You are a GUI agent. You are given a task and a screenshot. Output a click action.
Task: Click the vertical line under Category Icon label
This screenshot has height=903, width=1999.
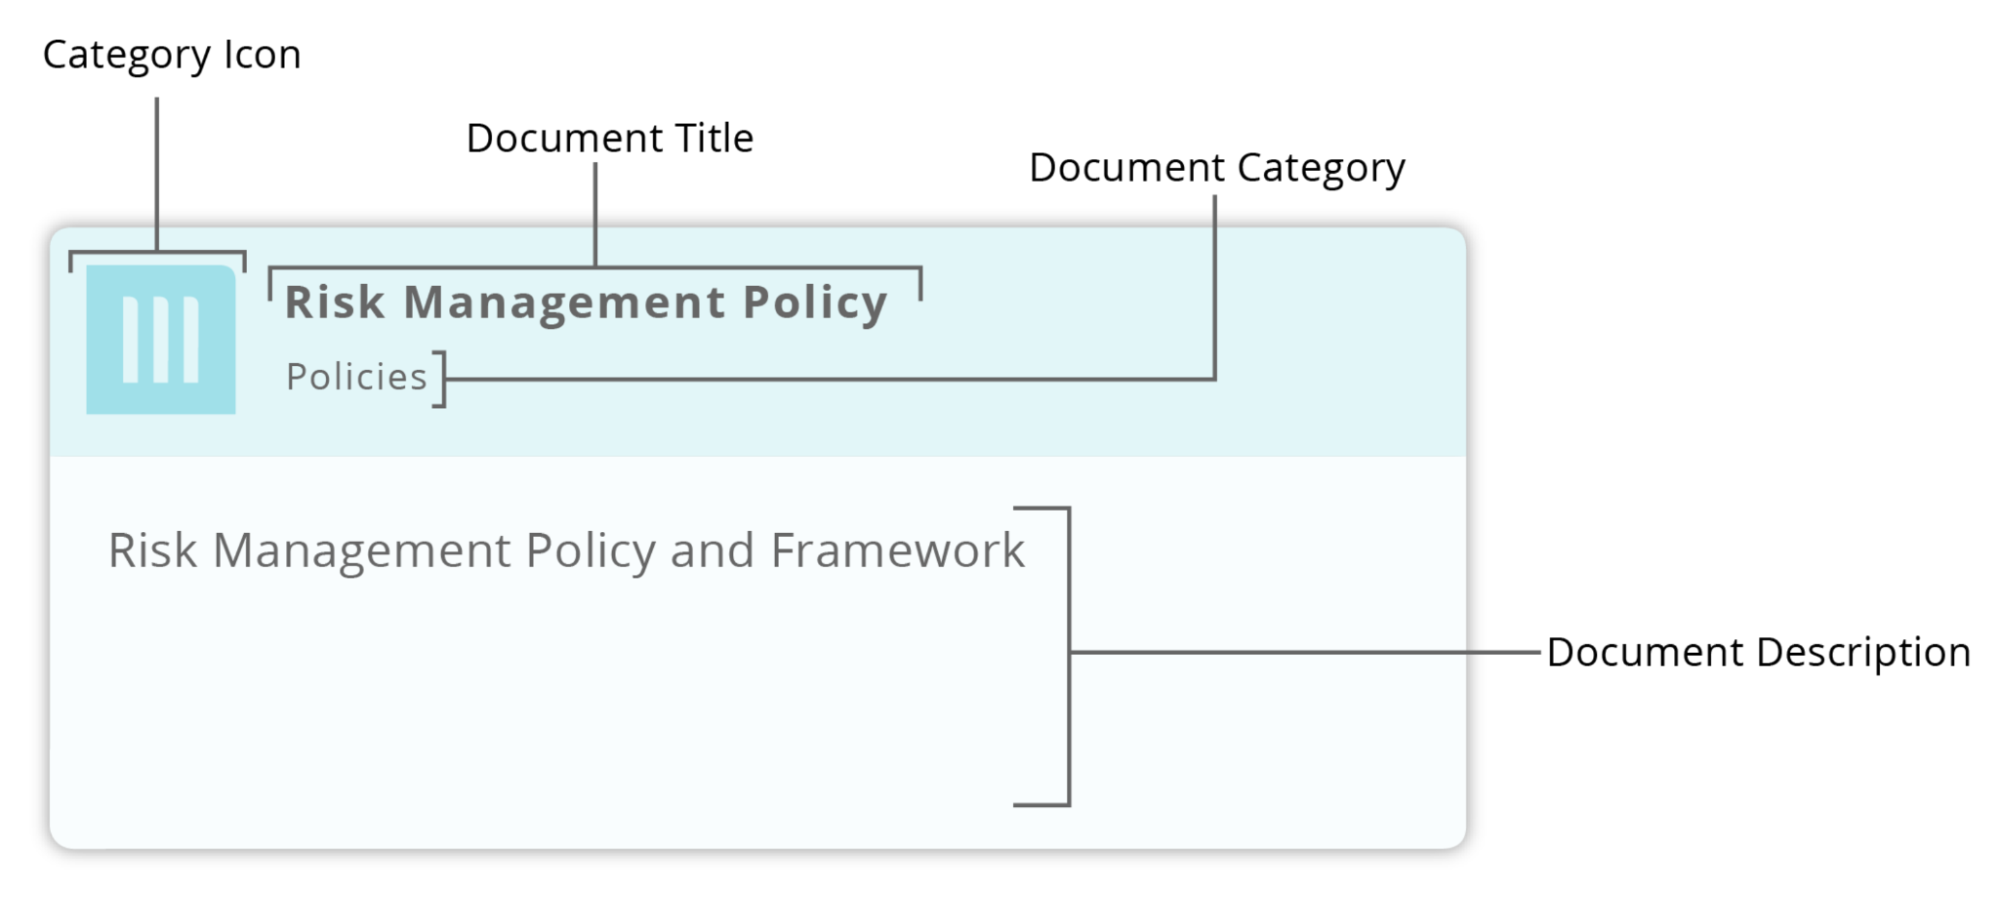(x=157, y=172)
